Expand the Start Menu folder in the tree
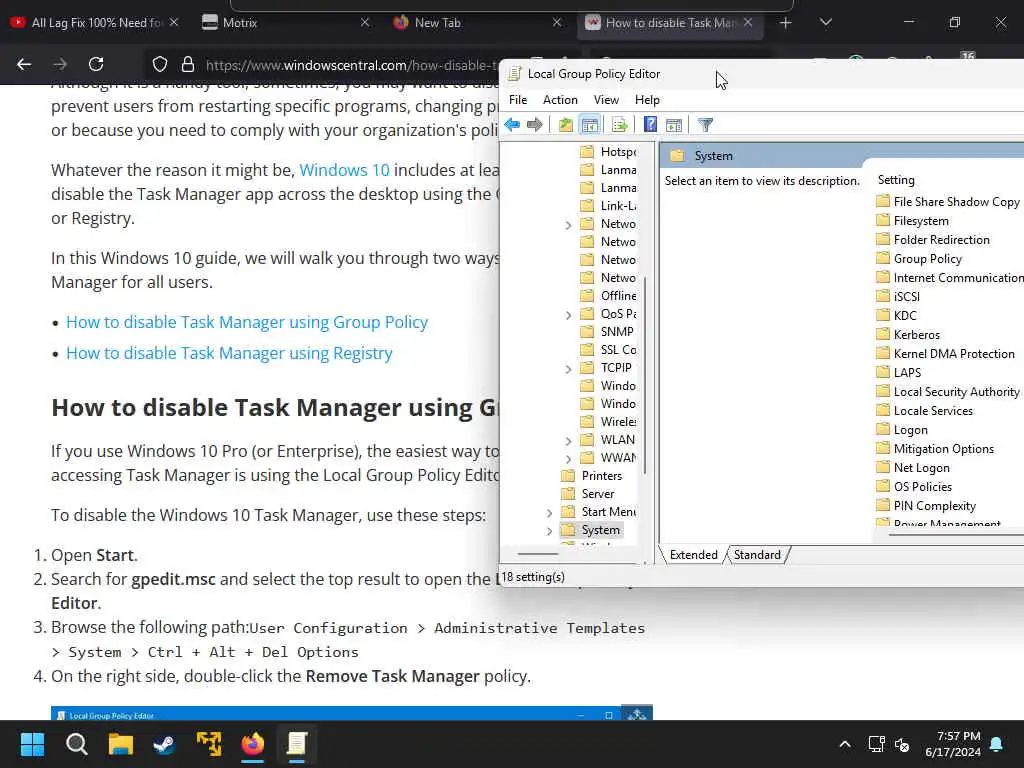 549,513
